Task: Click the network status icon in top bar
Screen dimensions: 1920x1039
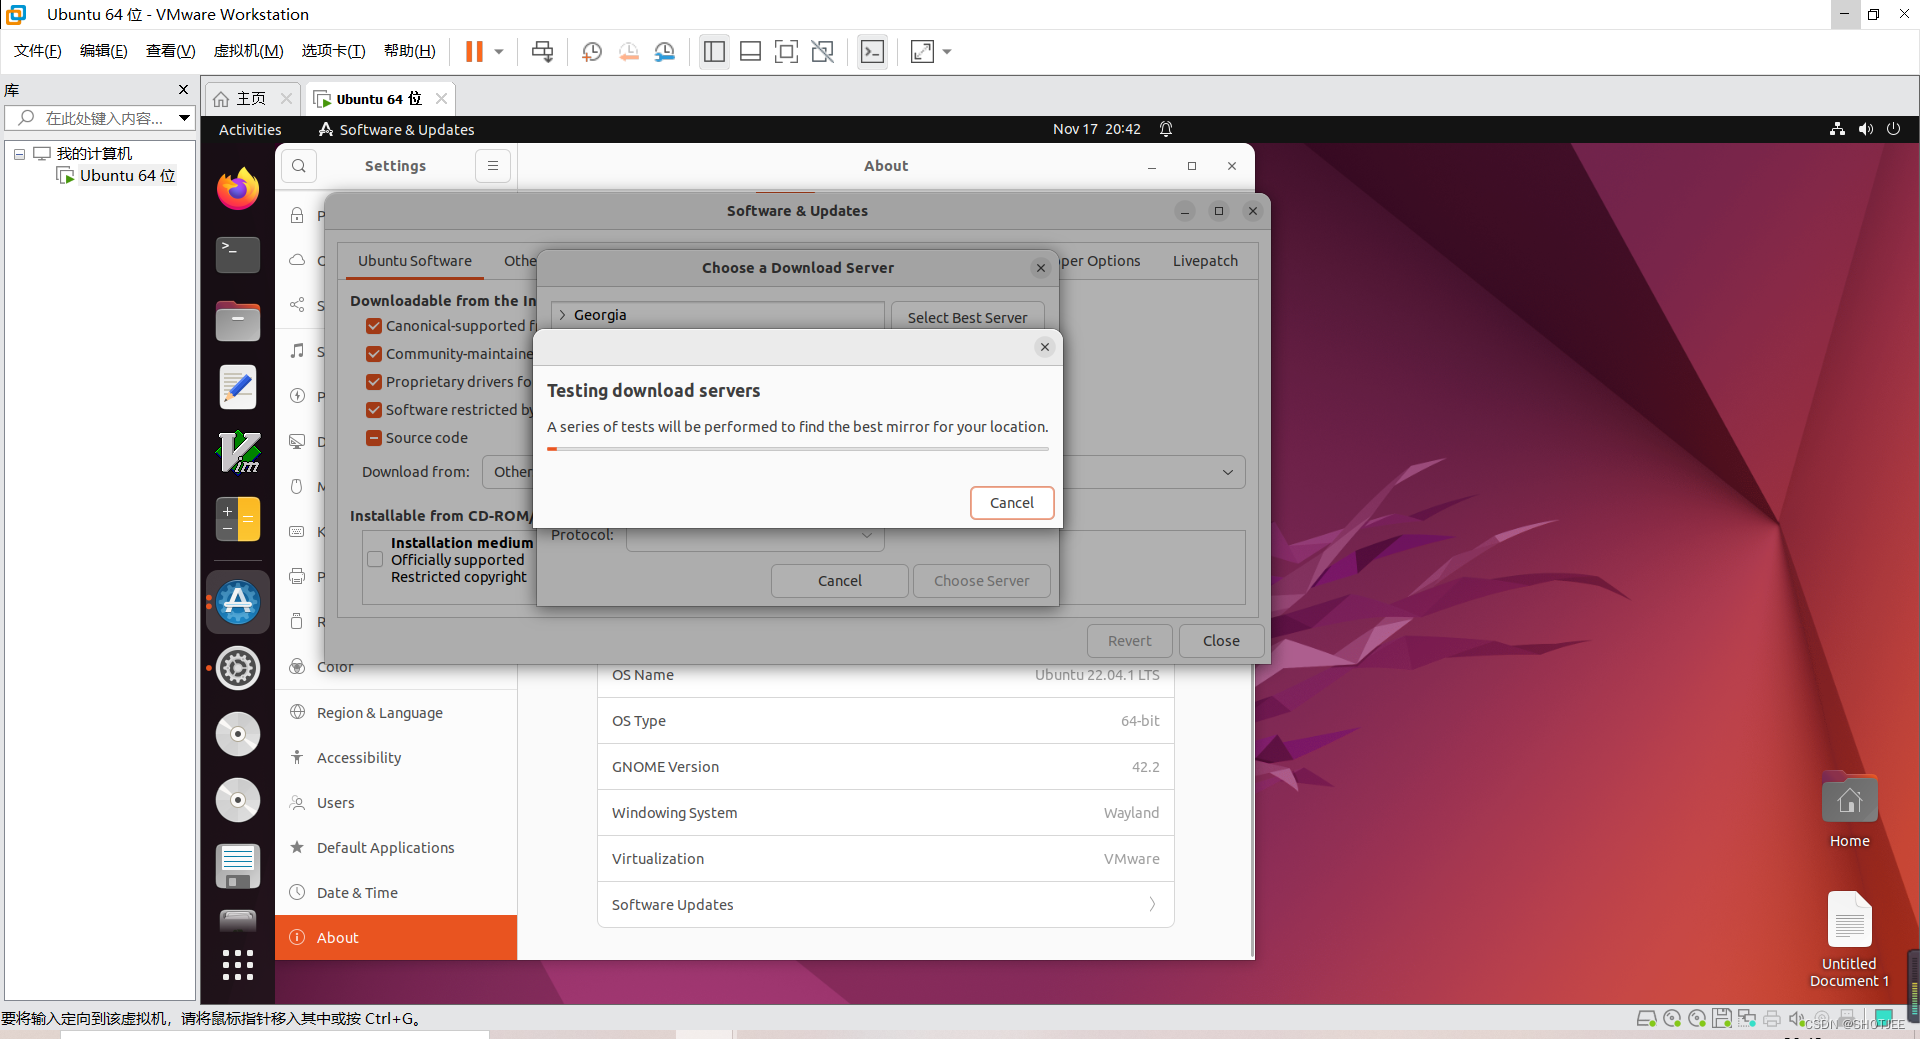Action: click(x=1837, y=129)
